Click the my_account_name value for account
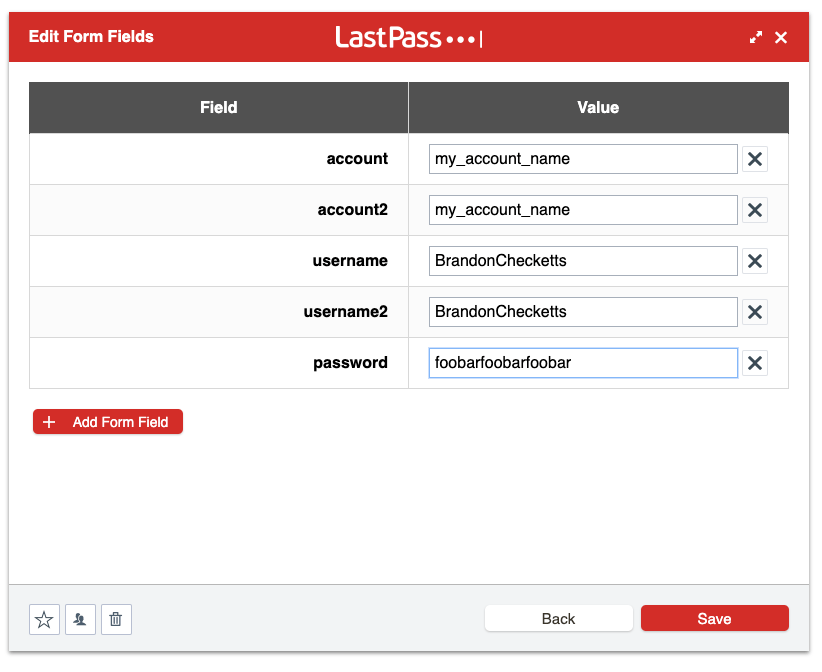Image resolution: width=822 pixels, height=672 pixels. pos(583,158)
